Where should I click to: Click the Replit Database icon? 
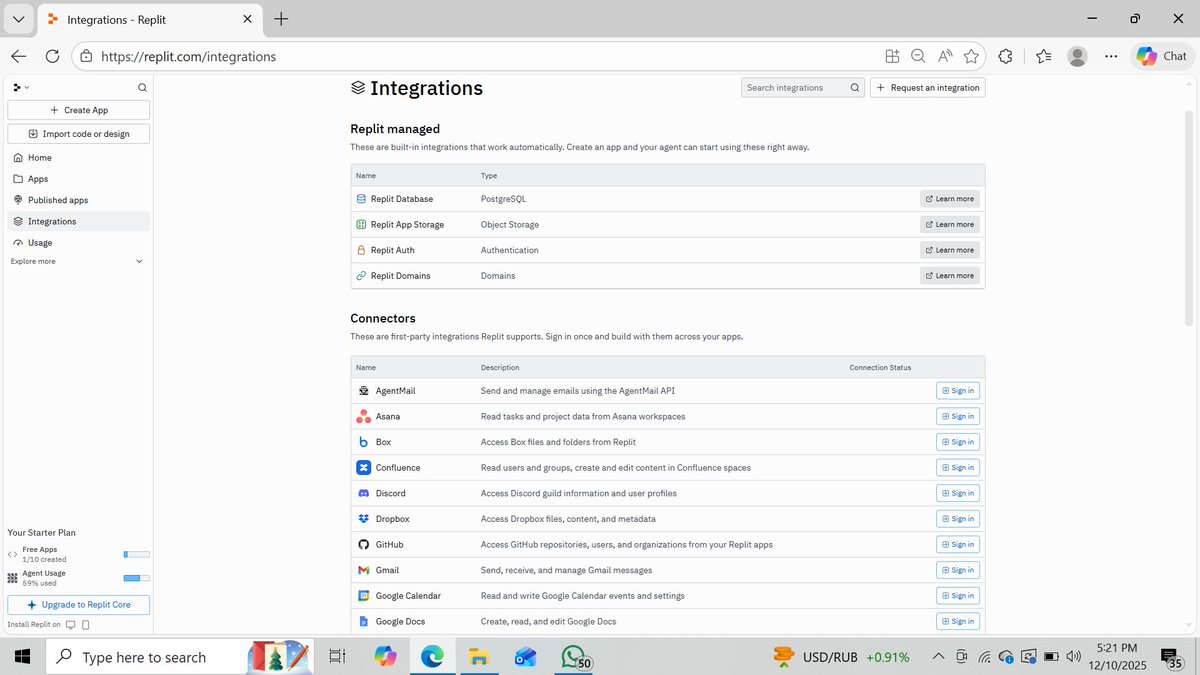[x=361, y=199]
